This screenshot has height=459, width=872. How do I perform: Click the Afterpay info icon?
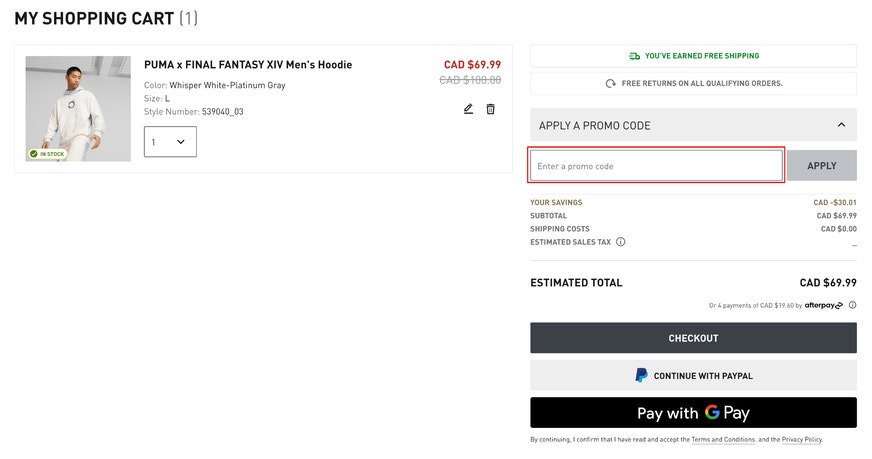[853, 305]
